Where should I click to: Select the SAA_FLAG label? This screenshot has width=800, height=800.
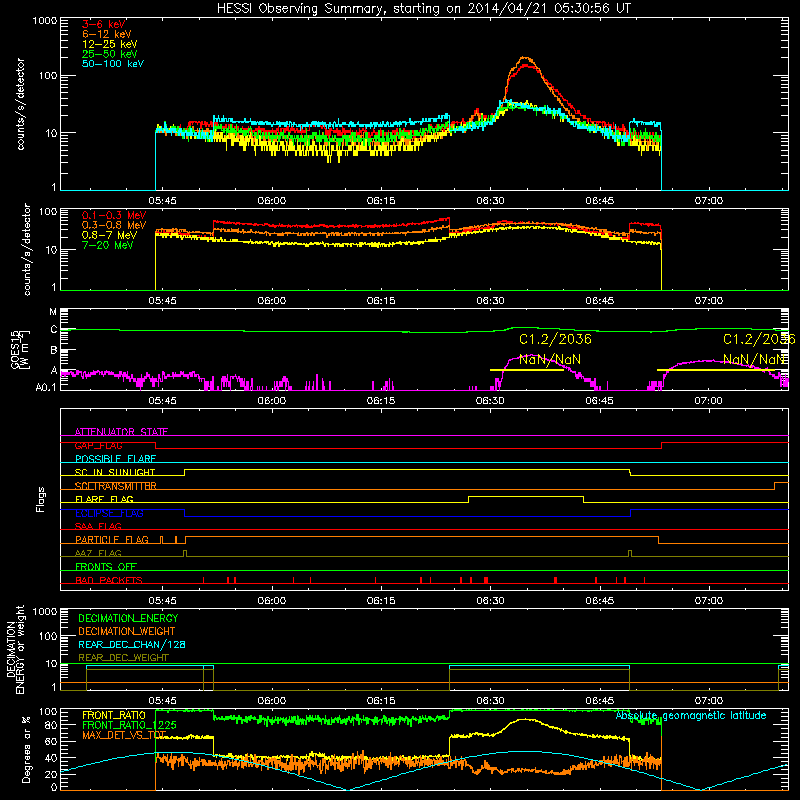[x=98, y=527]
